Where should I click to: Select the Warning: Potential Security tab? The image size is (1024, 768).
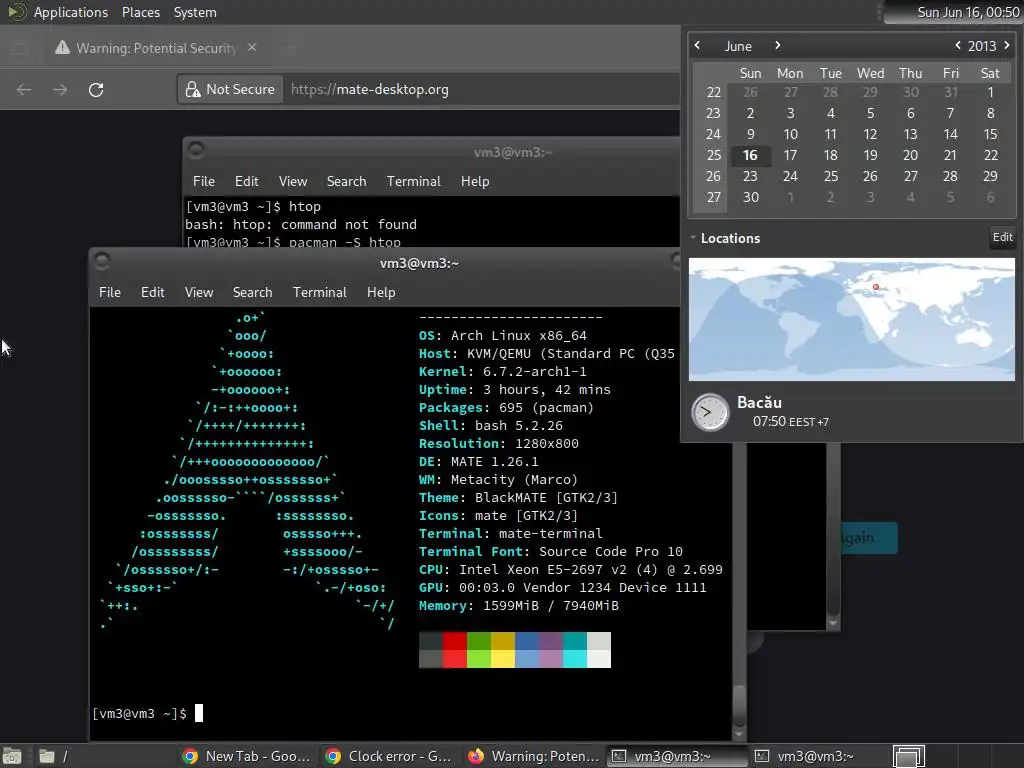click(x=155, y=48)
